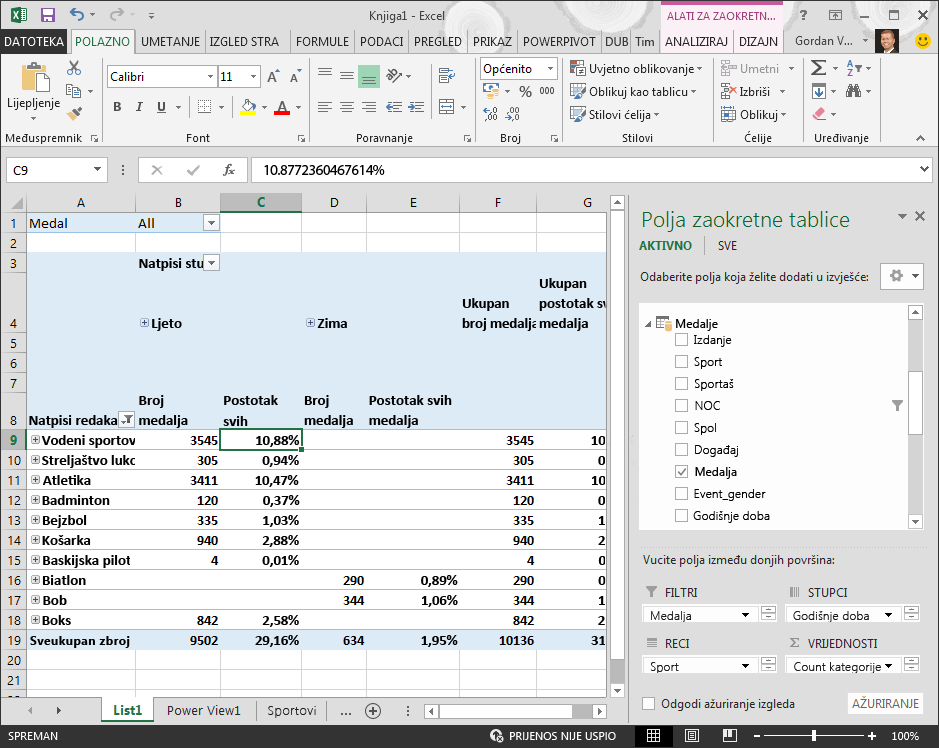
Task: Decrease font size with smaller A icon
Action: (295, 77)
